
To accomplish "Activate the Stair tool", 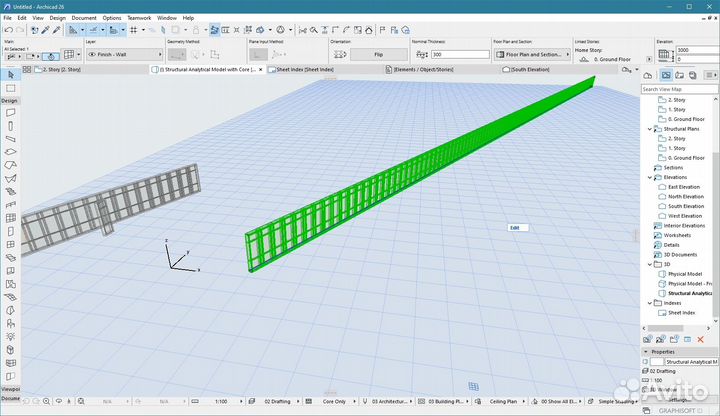I will coord(11,191).
